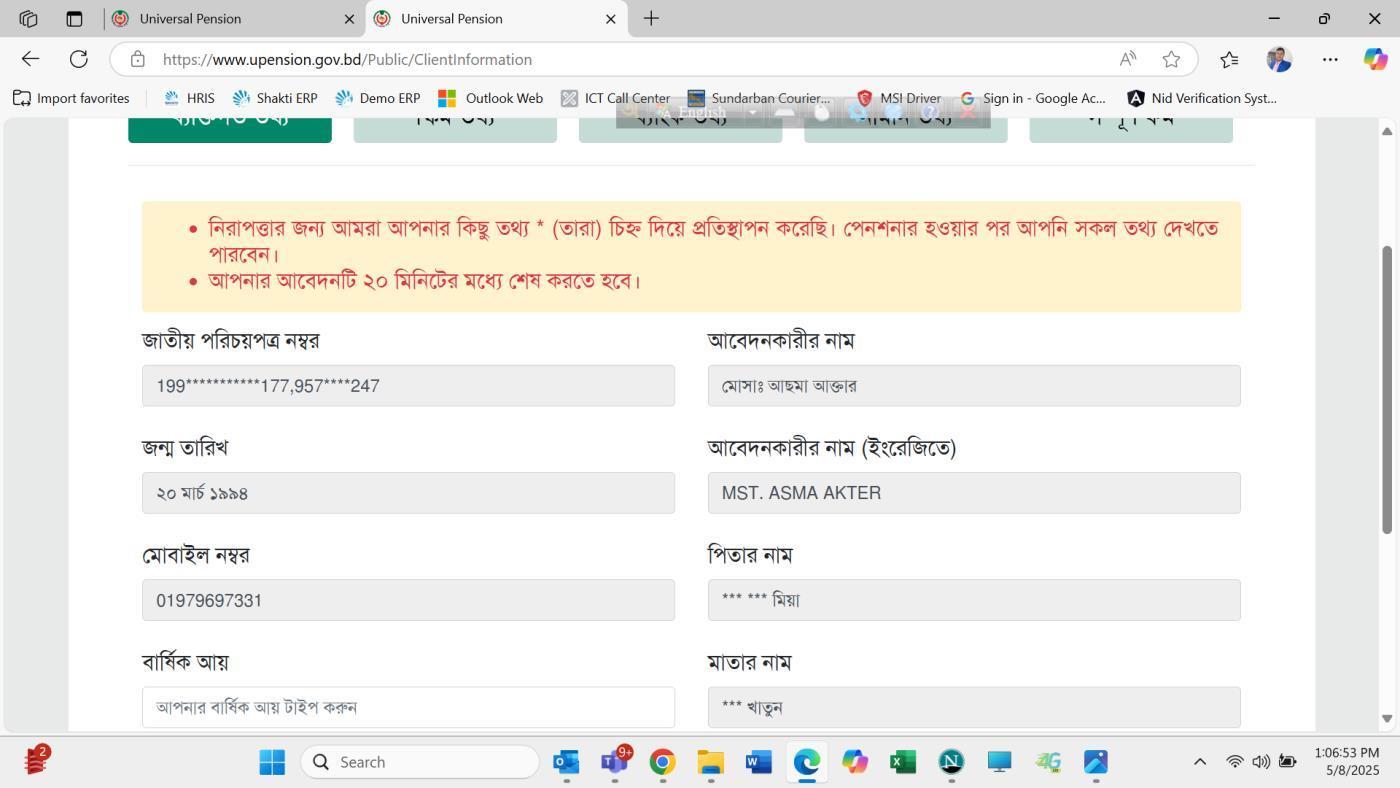Open Edge Settings and more menu
Screen dimensions: 1400x788
(1330, 59)
